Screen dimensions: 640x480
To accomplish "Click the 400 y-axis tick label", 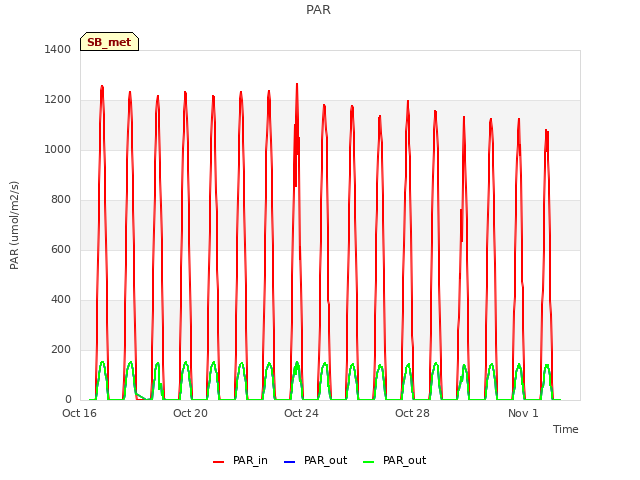I will tap(61, 300).
